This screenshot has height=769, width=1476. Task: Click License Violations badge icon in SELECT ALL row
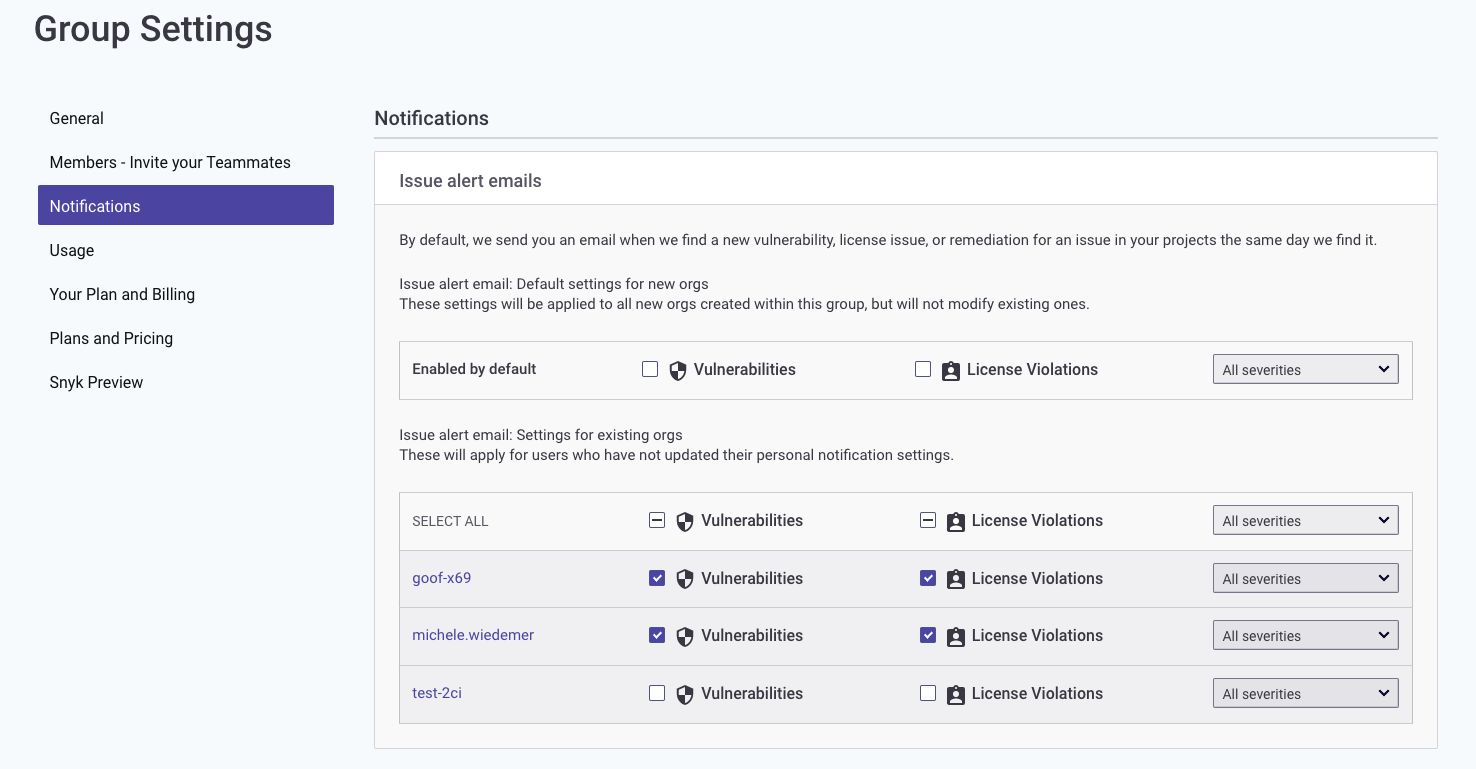point(956,522)
